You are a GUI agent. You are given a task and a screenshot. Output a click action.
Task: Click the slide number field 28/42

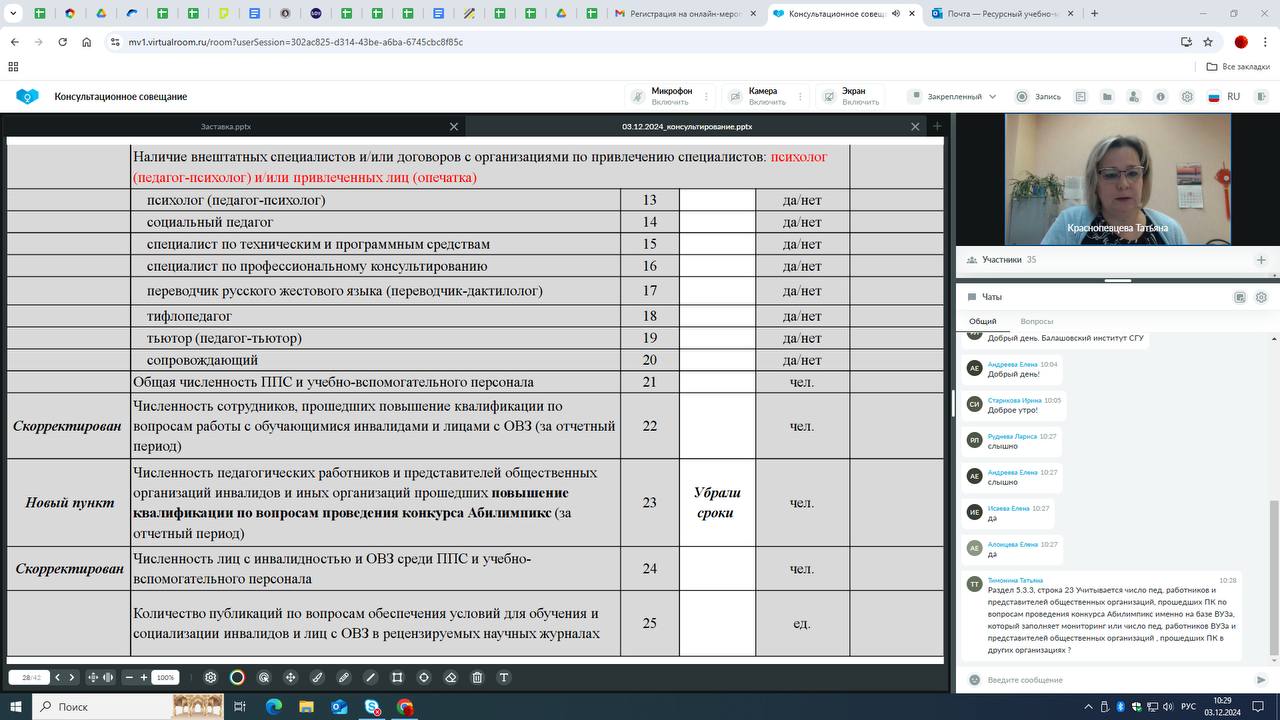click(x=31, y=677)
